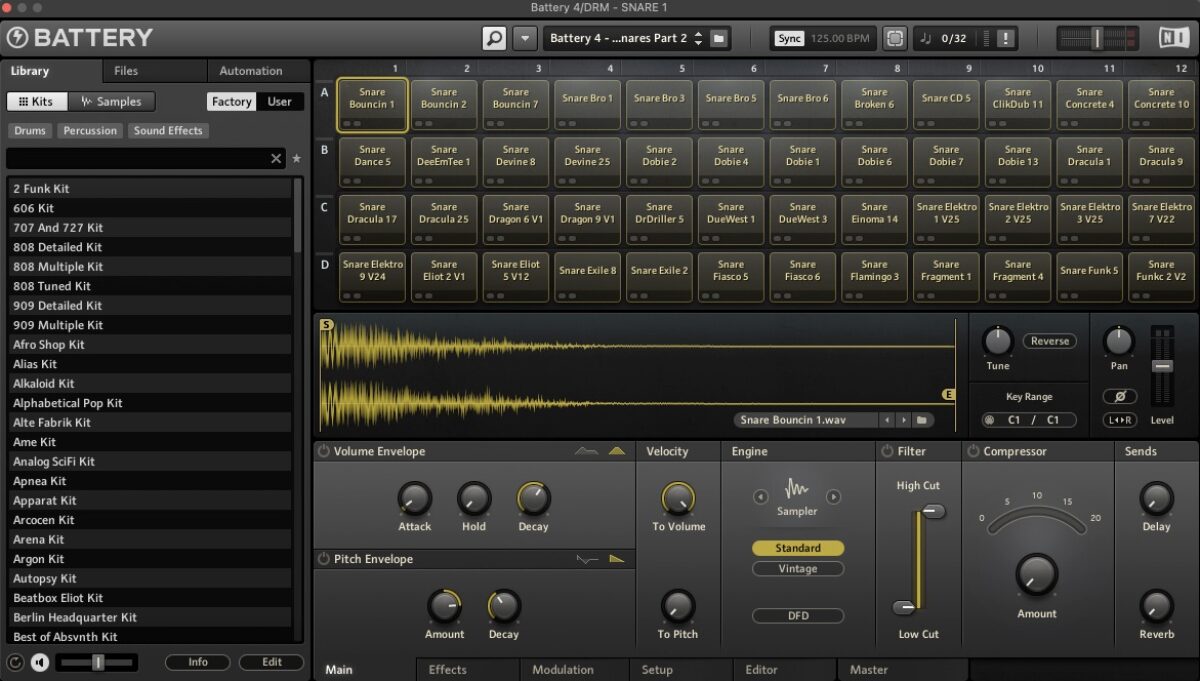Screen dimensions: 1200x681
Task: Open the kit folder icon beside preset name
Action: pyautogui.click(x=718, y=38)
